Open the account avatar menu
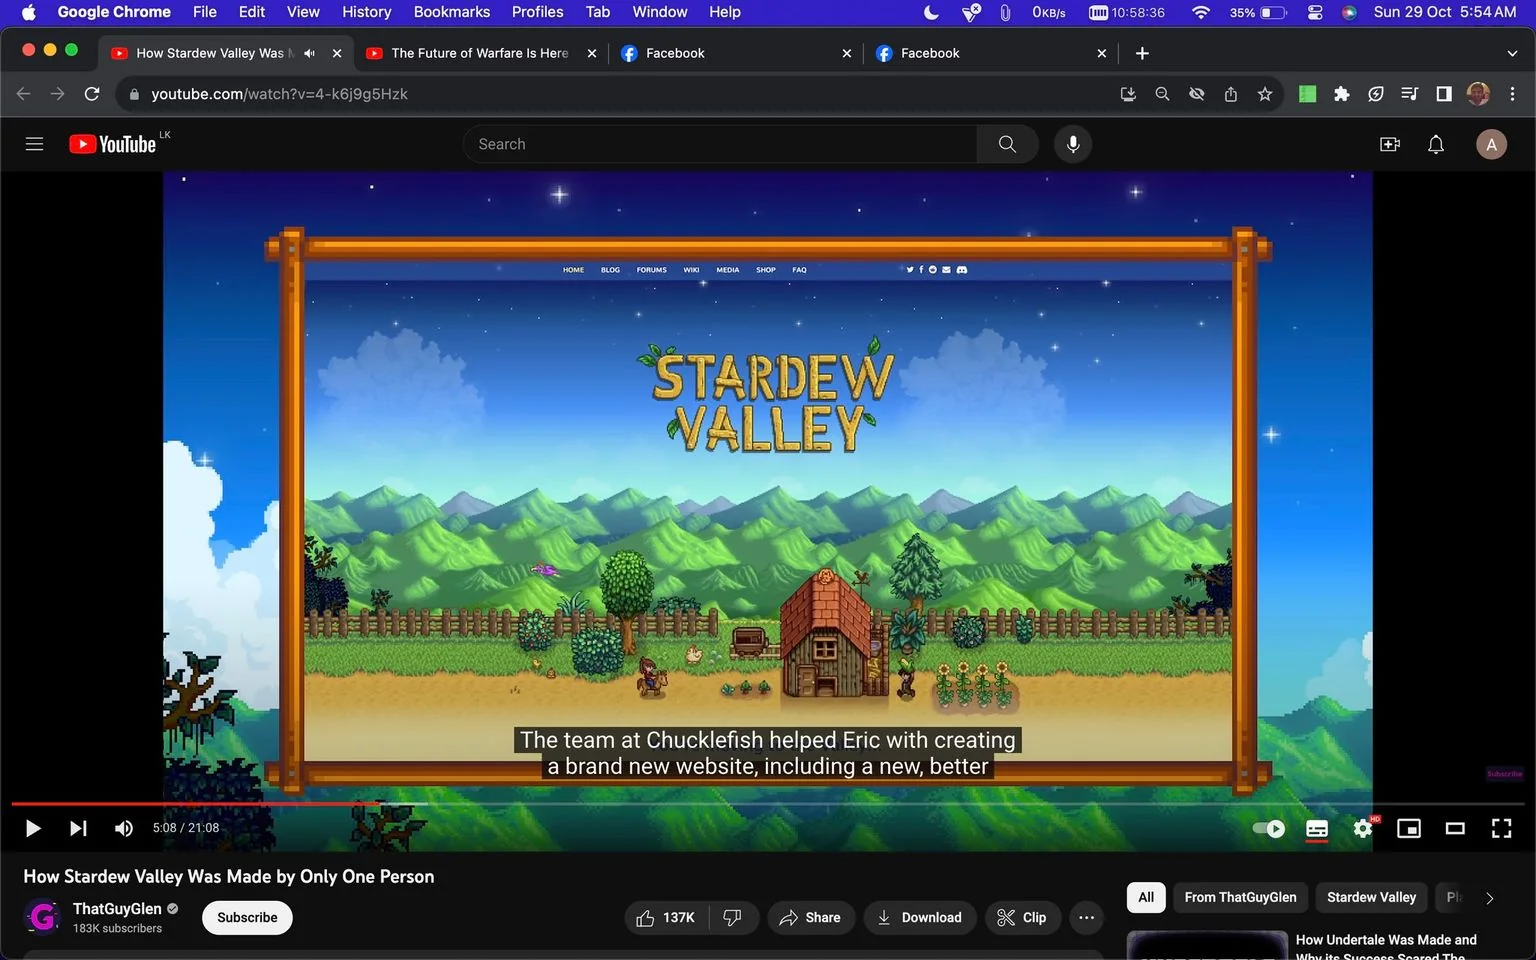The height and width of the screenshot is (960, 1536). (x=1491, y=144)
